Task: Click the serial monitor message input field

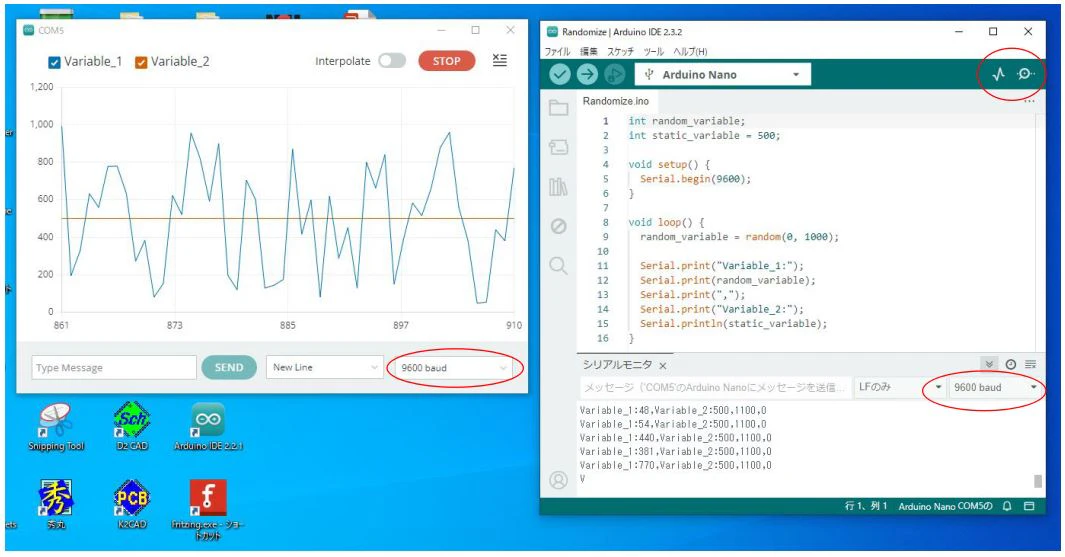Action: coord(715,387)
